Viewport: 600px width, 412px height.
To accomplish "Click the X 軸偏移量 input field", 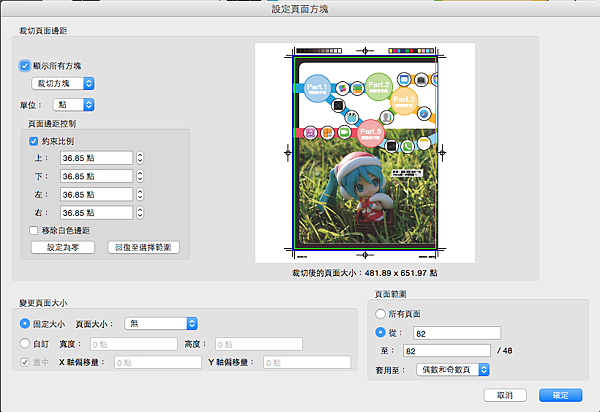I will pos(158,362).
